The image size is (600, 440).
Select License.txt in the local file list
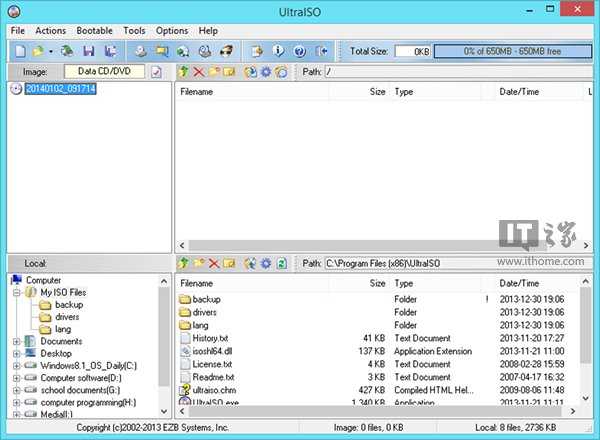pos(212,364)
